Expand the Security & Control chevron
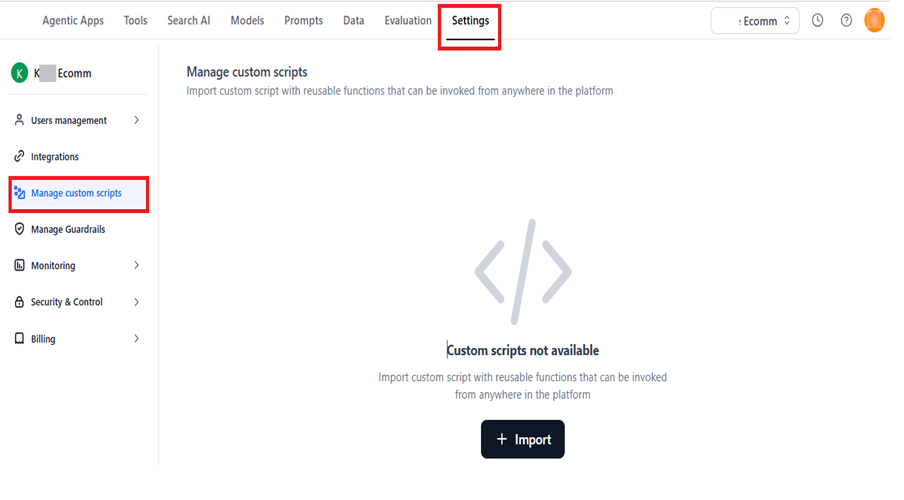 [136, 302]
